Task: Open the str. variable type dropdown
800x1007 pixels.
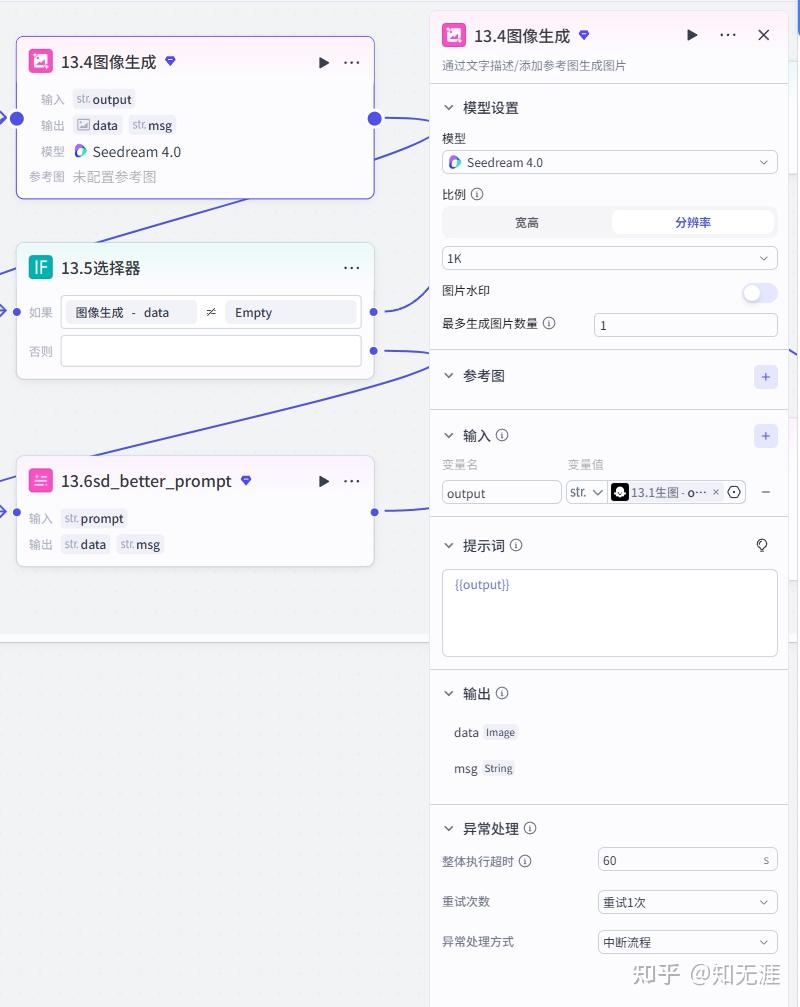Action: pos(586,492)
